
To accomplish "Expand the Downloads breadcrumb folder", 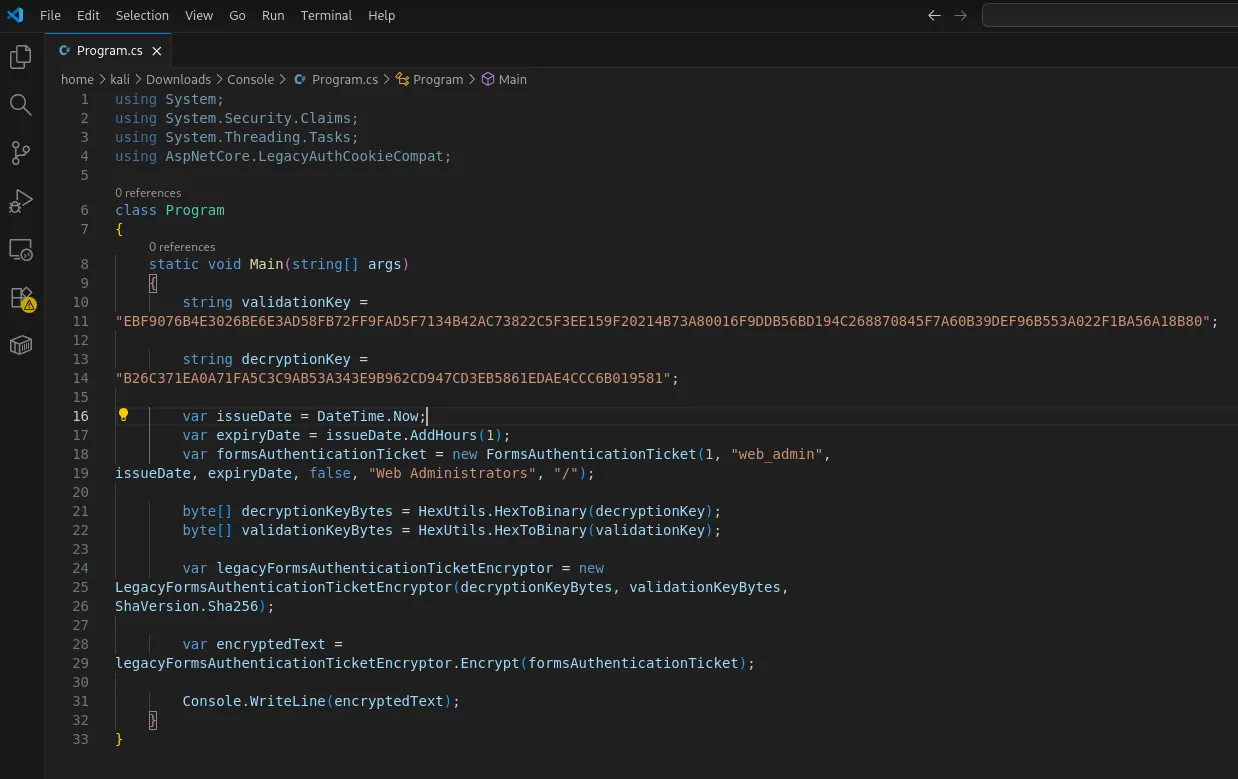I will coord(178,79).
